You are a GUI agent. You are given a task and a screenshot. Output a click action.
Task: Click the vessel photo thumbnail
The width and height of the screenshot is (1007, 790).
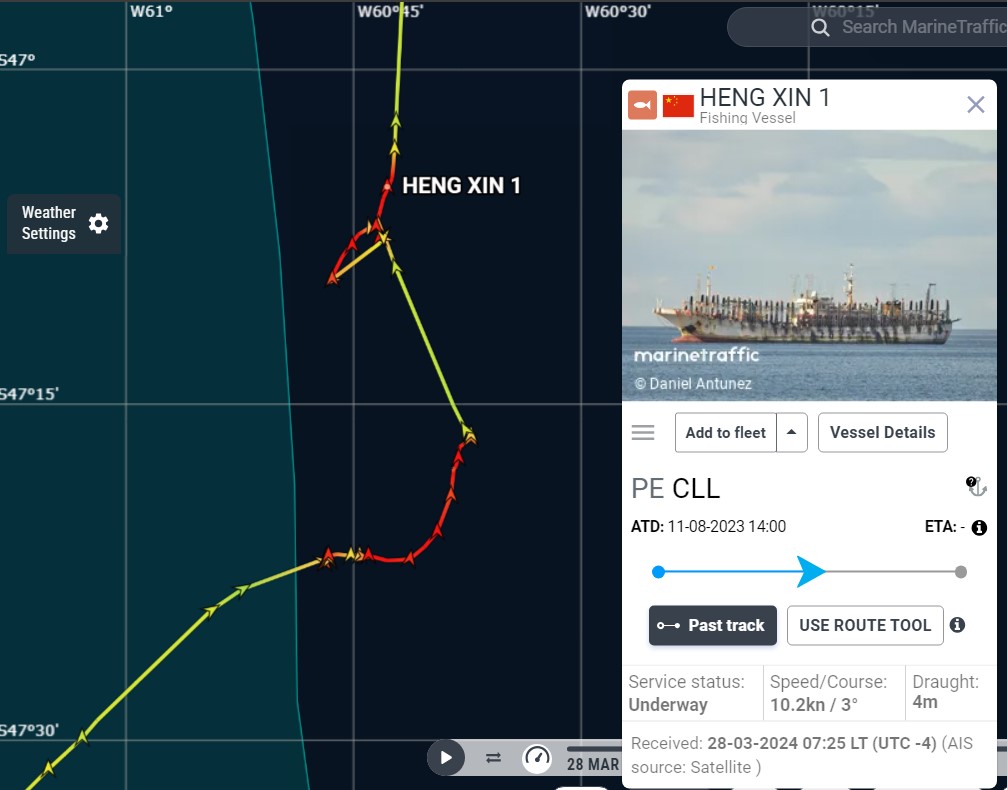pyautogui.click(x=809, y=265)
